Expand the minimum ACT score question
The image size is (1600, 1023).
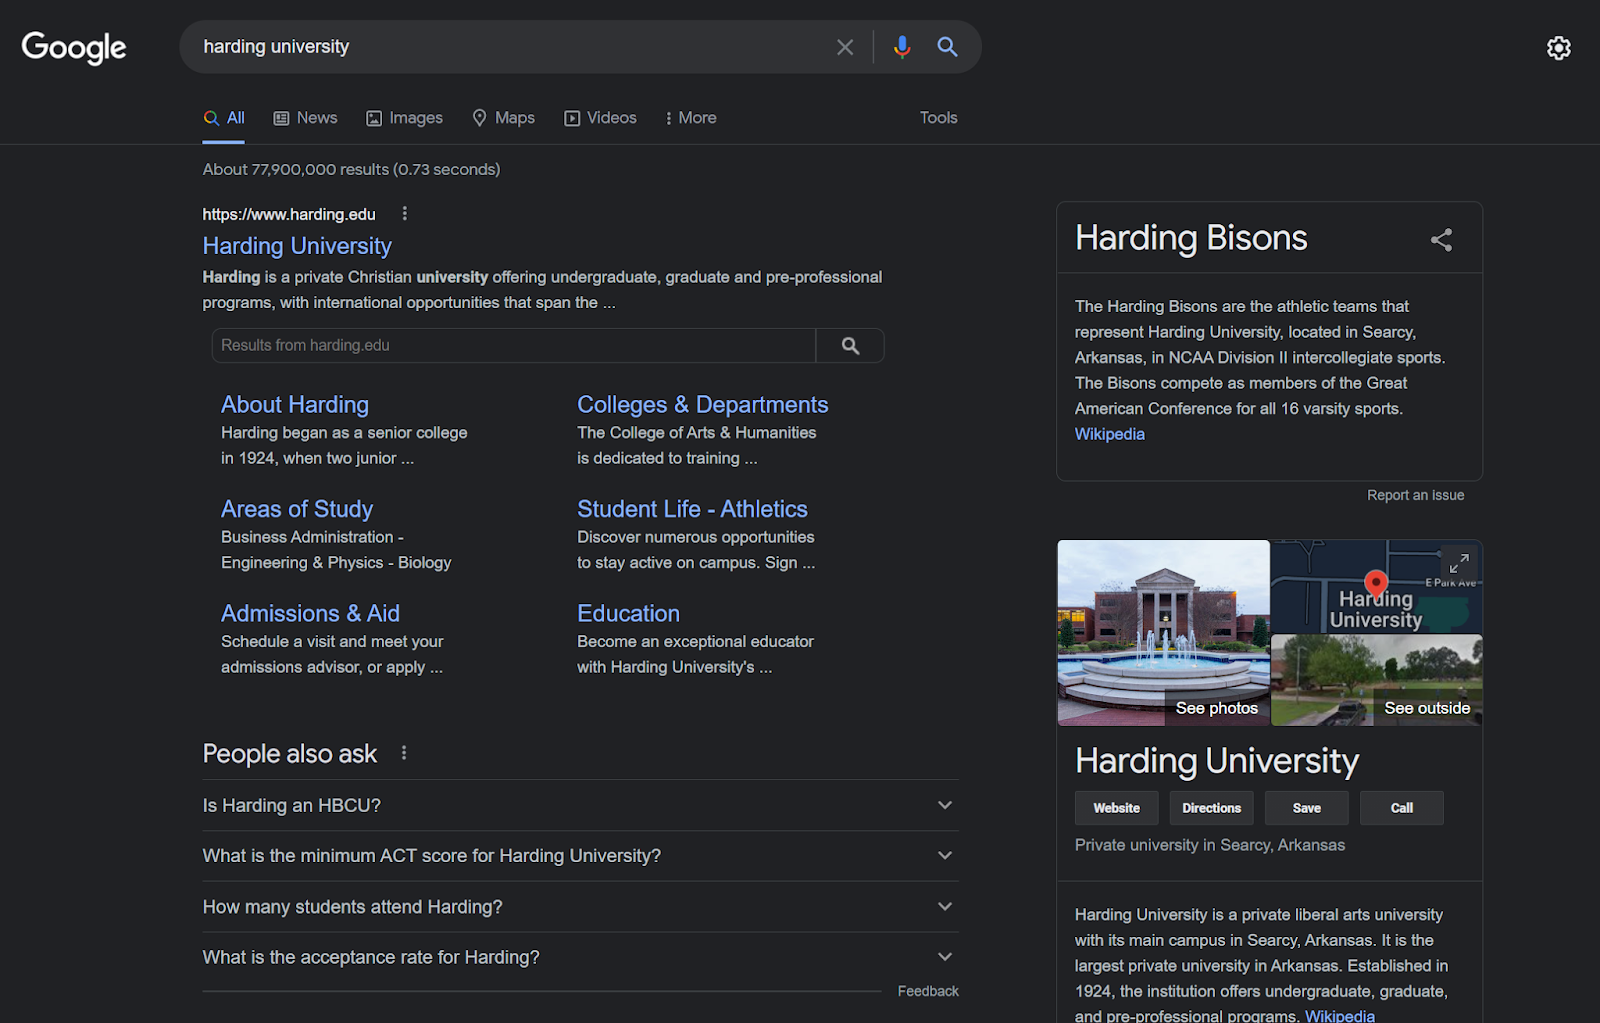(x=580, y=856)
